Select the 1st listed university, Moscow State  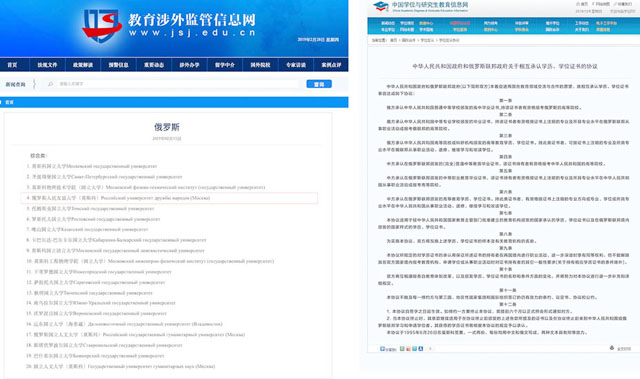coord(92,166)
